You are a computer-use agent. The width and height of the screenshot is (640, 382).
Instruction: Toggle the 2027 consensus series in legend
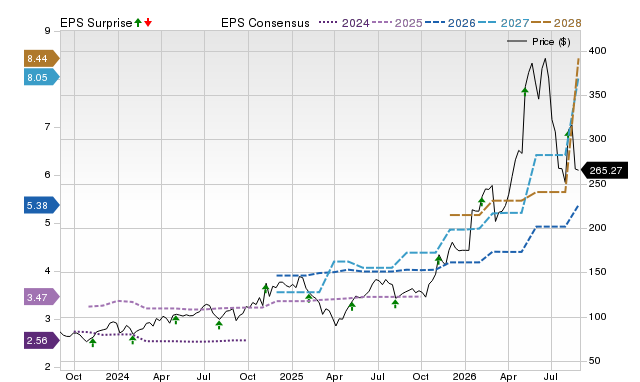click(x=503, y=23)
